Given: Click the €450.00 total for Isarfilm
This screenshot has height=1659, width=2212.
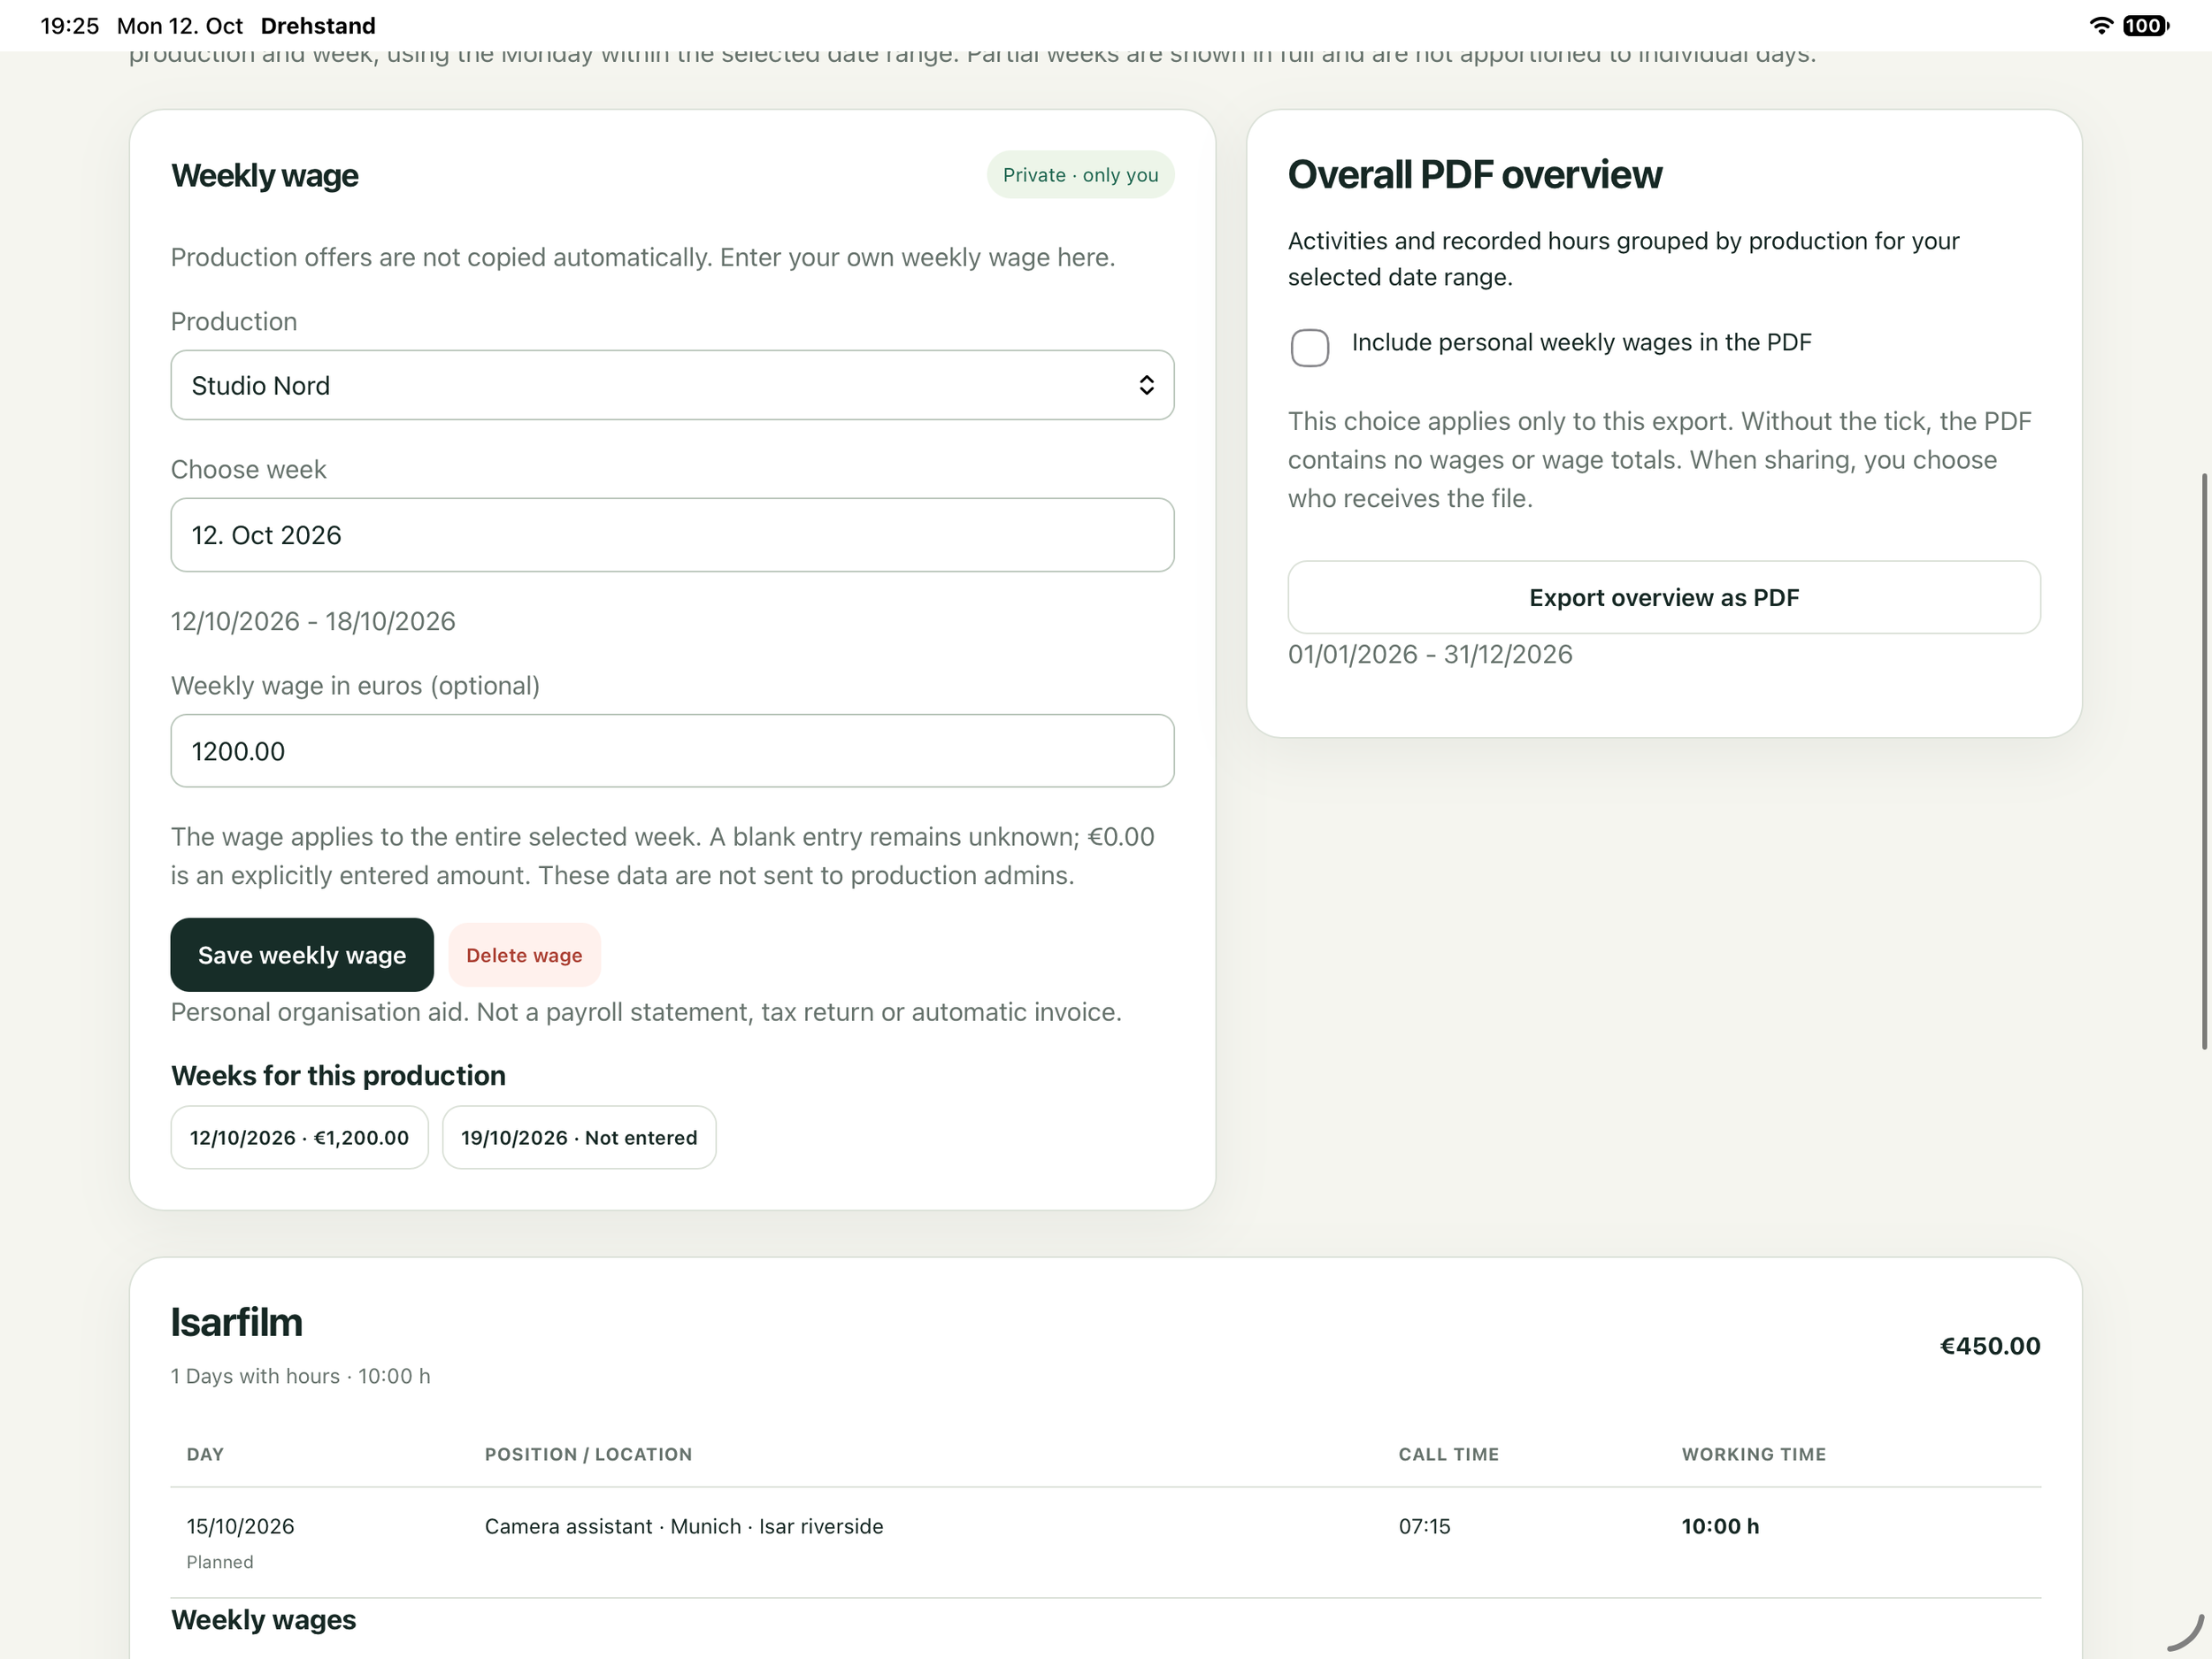Looking at the screenshot, I should (x=1990, y=1346).
